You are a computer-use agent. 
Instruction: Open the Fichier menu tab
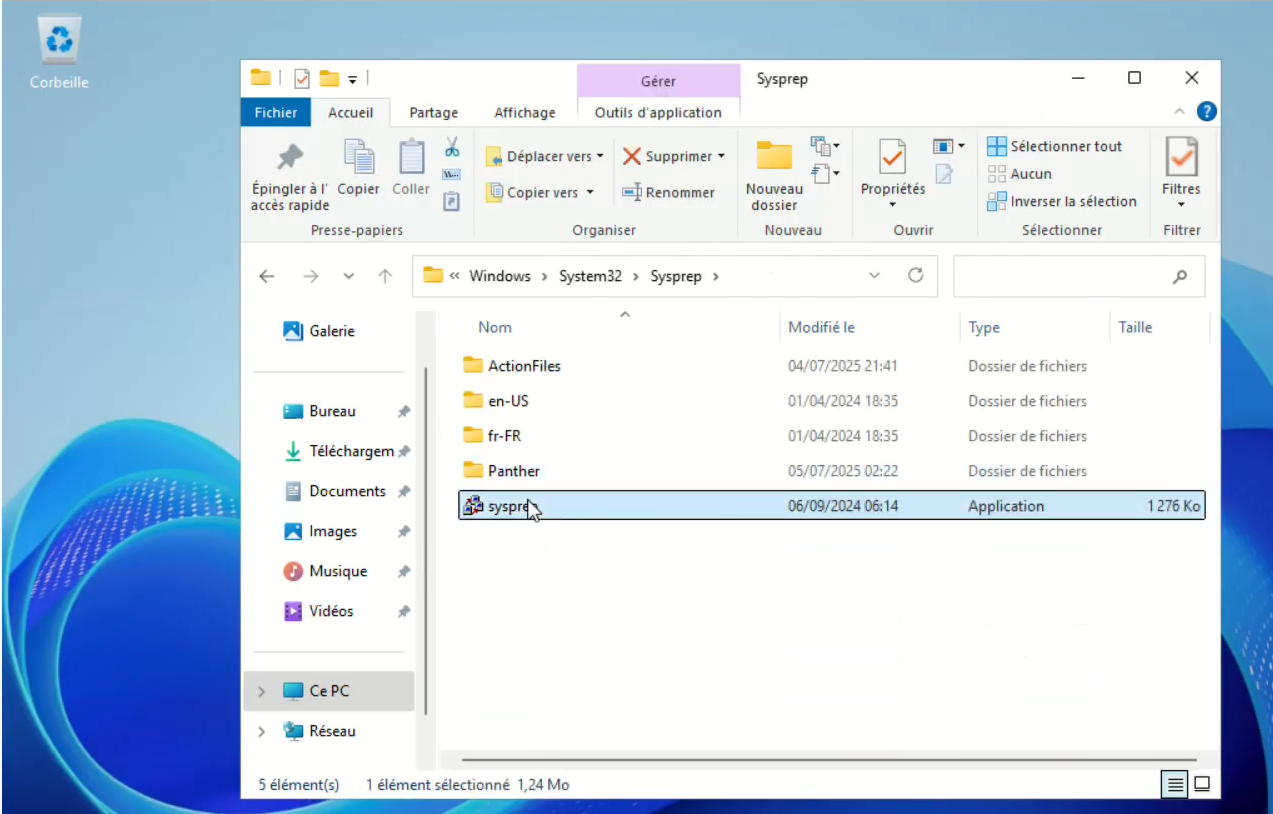(275, 112)
